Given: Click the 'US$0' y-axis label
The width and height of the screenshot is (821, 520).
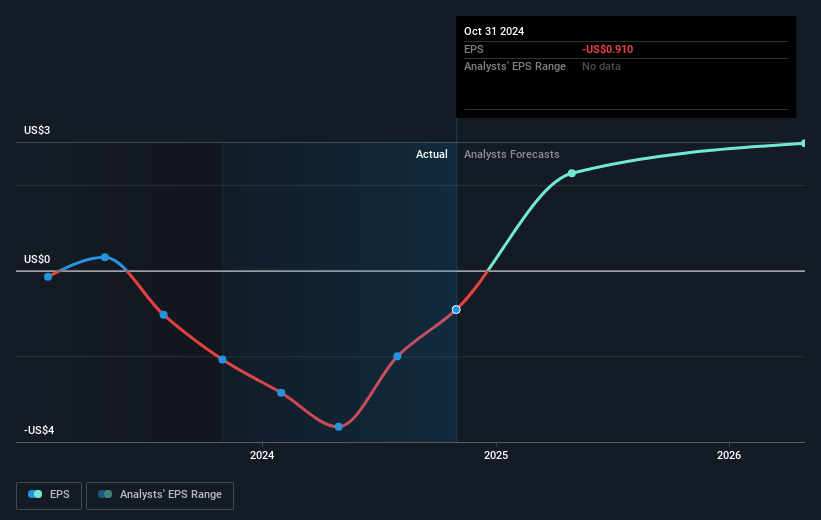Looking at the screenshot, I should coord(37,259).
